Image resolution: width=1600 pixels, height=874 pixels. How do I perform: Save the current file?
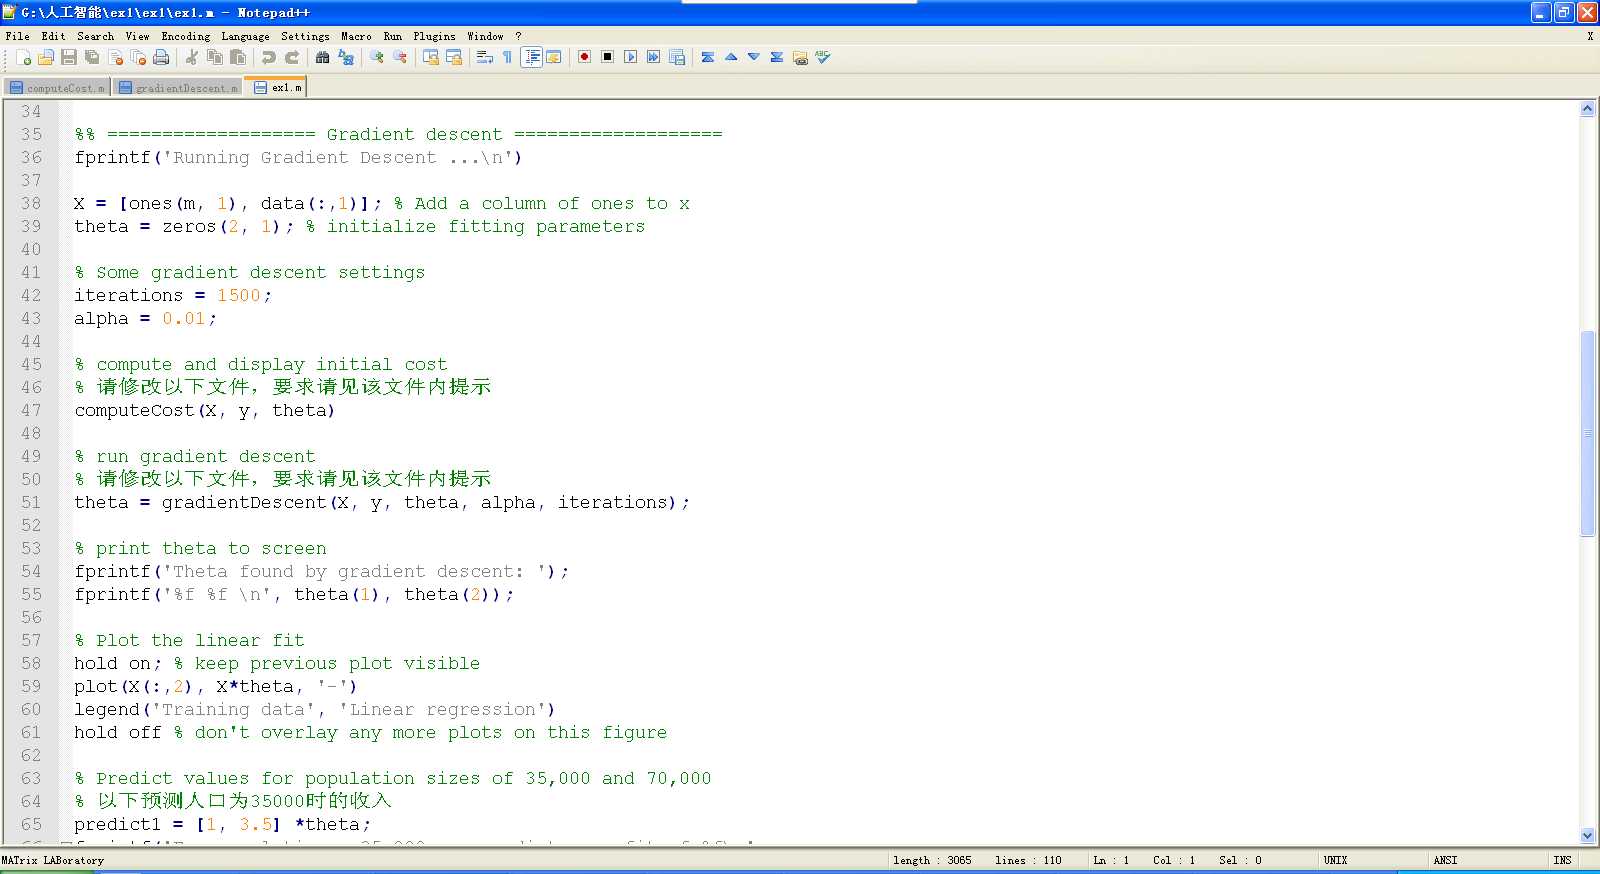[x=69, y=57]
